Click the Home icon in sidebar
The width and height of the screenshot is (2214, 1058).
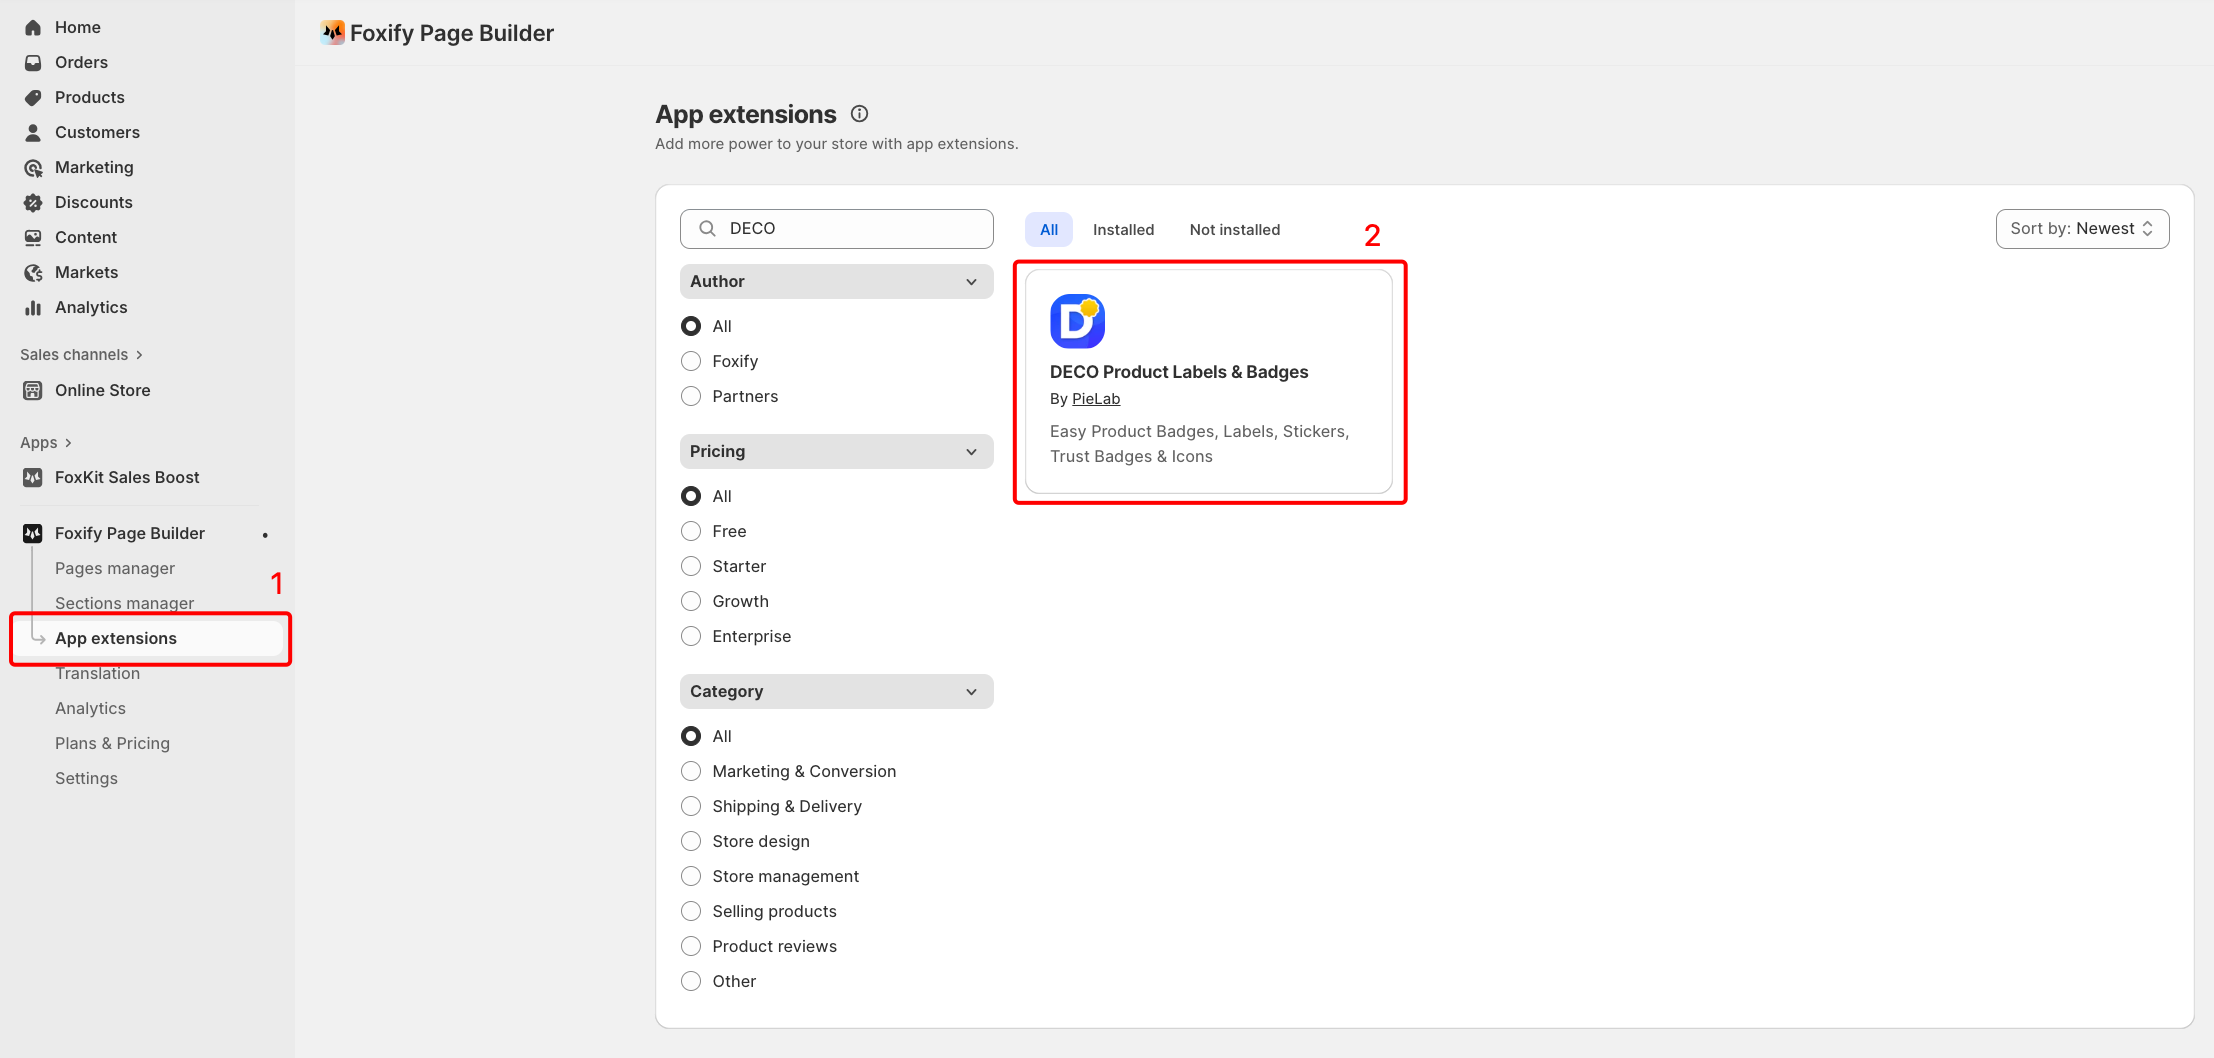click(x=33, y=27)
